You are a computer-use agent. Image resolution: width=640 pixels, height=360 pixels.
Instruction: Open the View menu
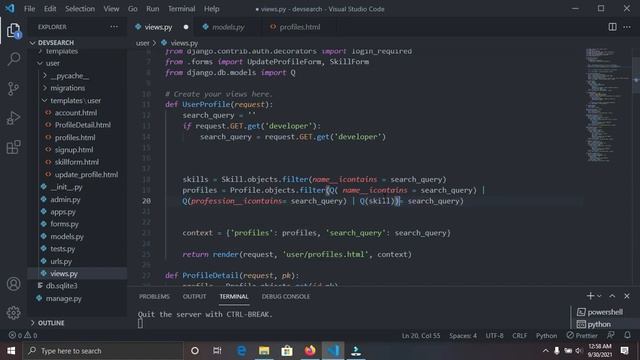click(111, 9)
